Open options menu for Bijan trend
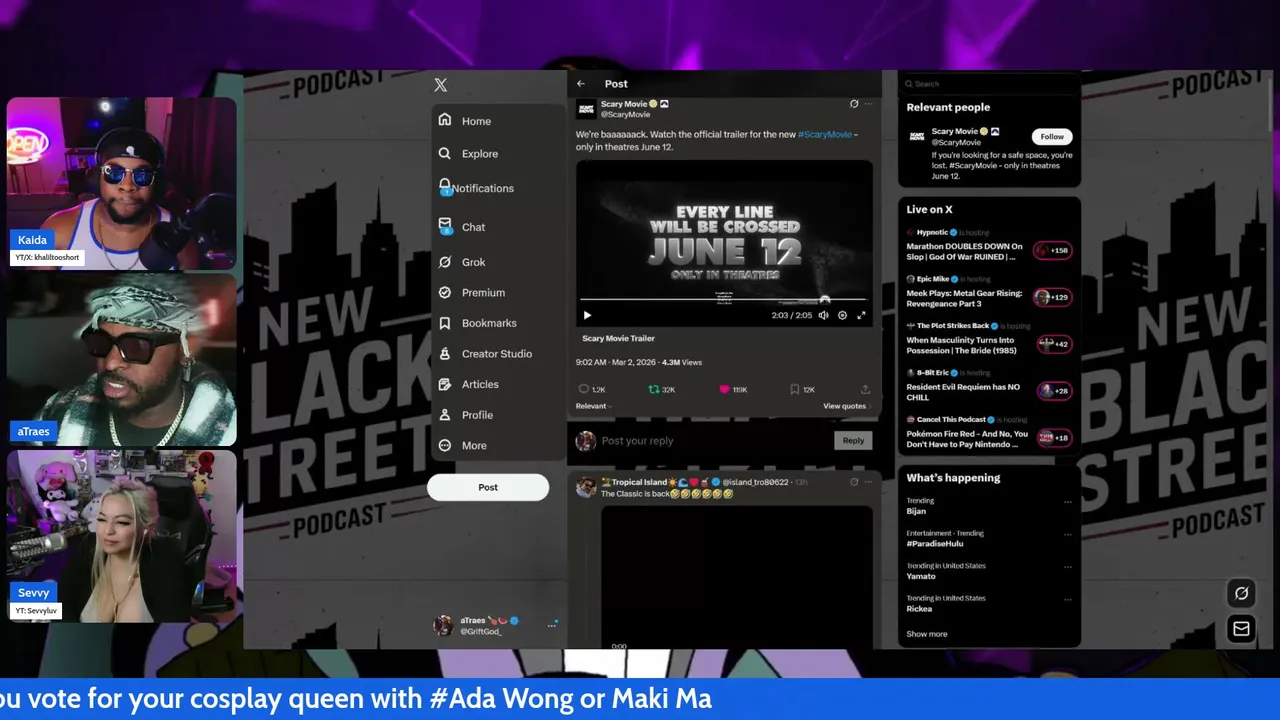Viewport: 1280px width, 720px height. pyautogui.click(x=1067, y=502)
